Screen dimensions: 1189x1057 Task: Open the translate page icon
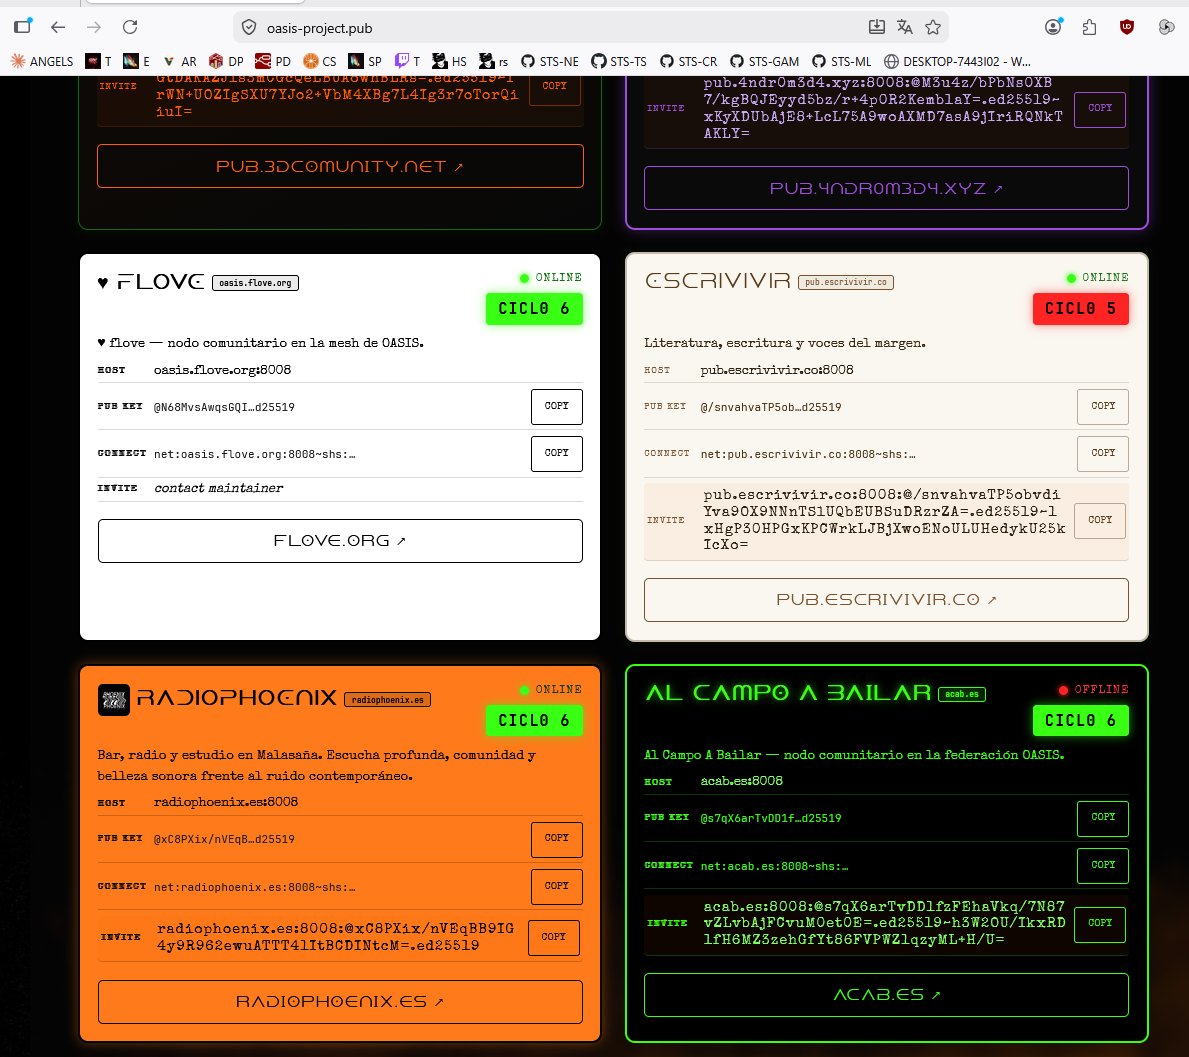click(905, 27)
